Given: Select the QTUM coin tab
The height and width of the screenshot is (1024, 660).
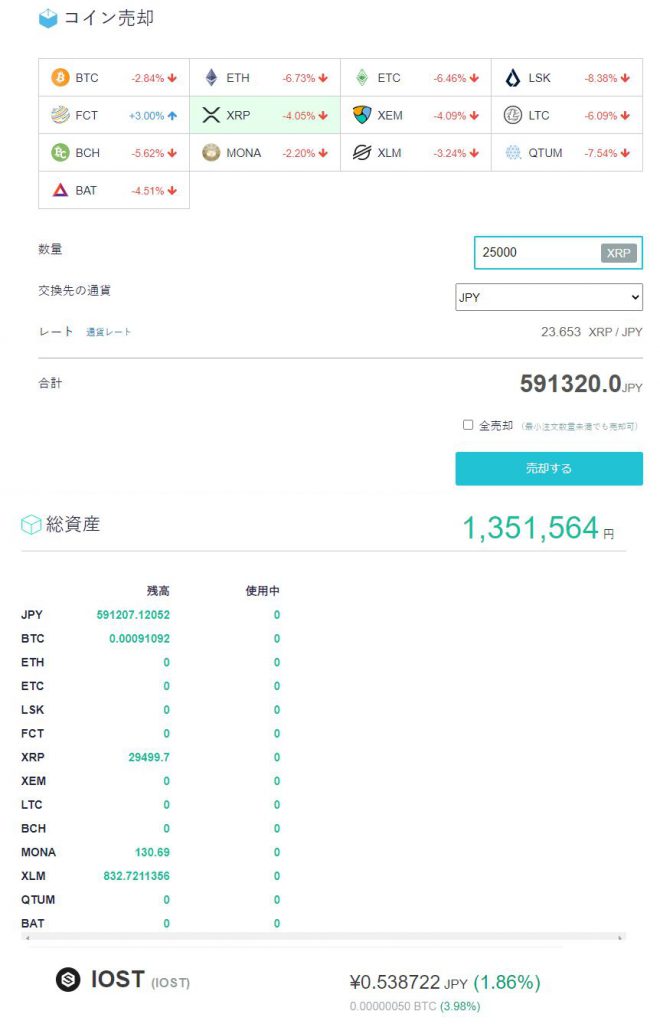Looking at the screenshot, I should tap(566, 153).
